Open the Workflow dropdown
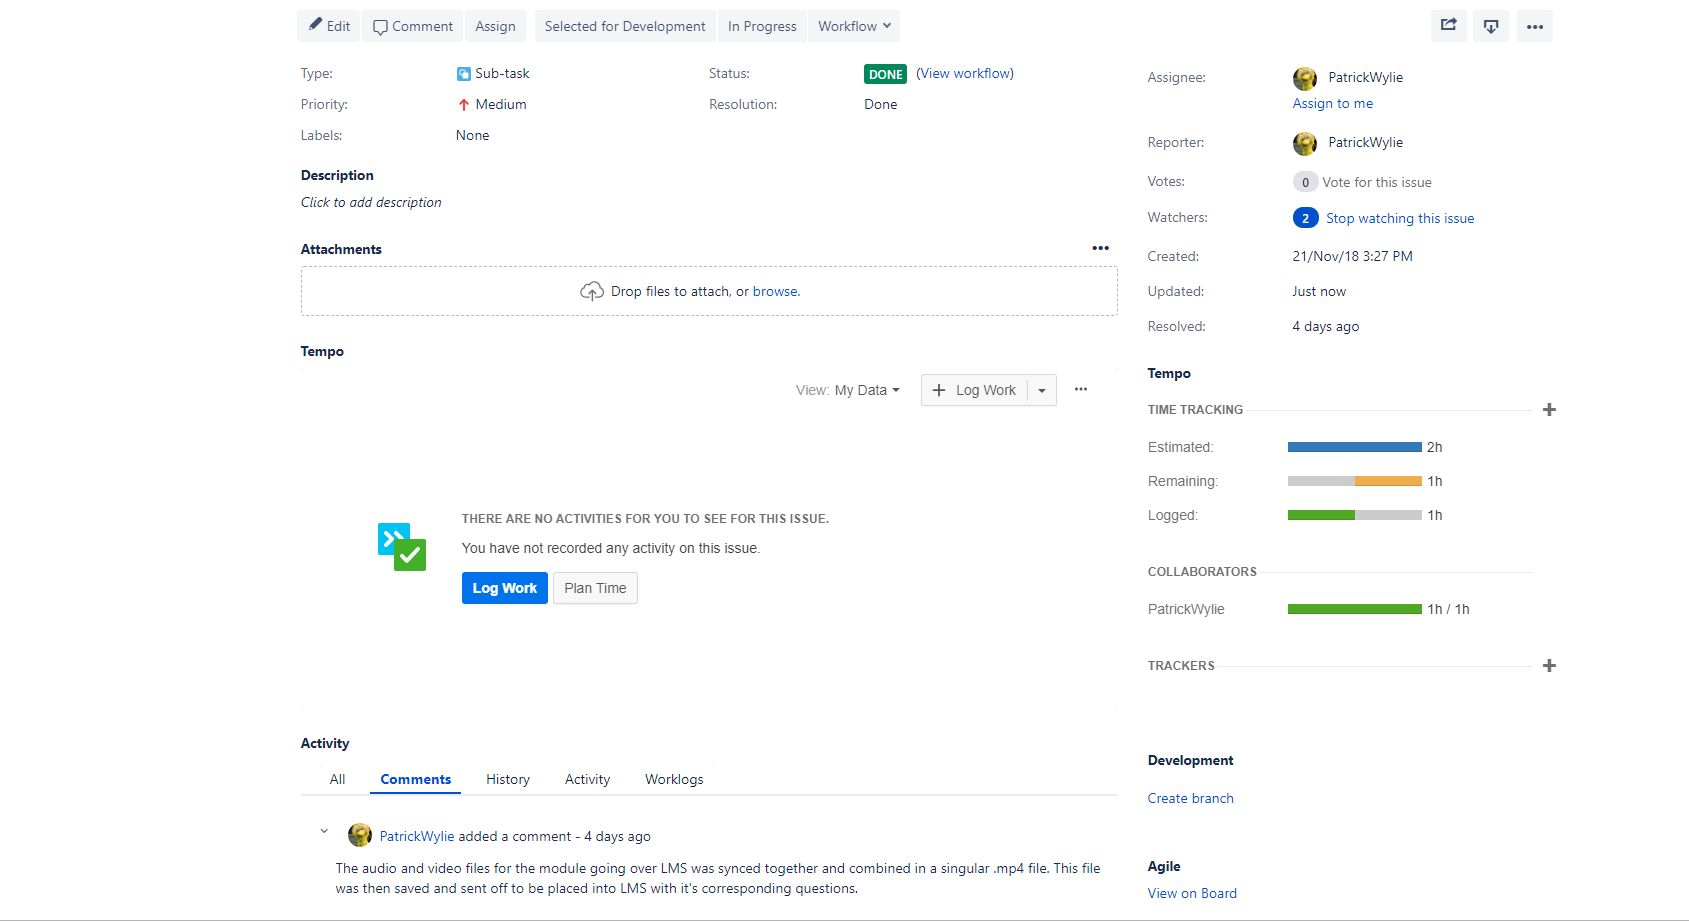The width and height of the screenshot is (1689, 923). click(854, 26)
